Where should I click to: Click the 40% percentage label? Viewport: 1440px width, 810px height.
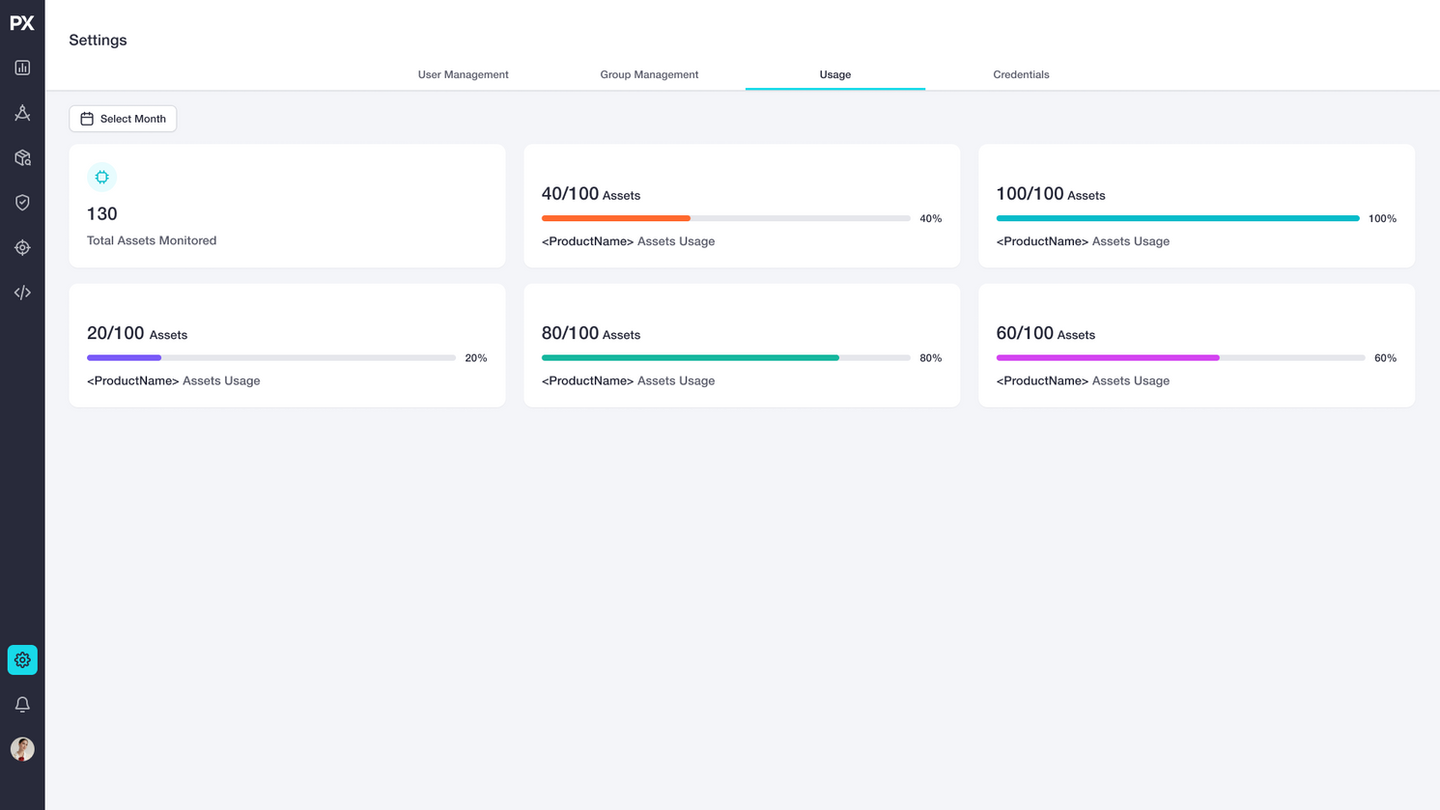931,219
